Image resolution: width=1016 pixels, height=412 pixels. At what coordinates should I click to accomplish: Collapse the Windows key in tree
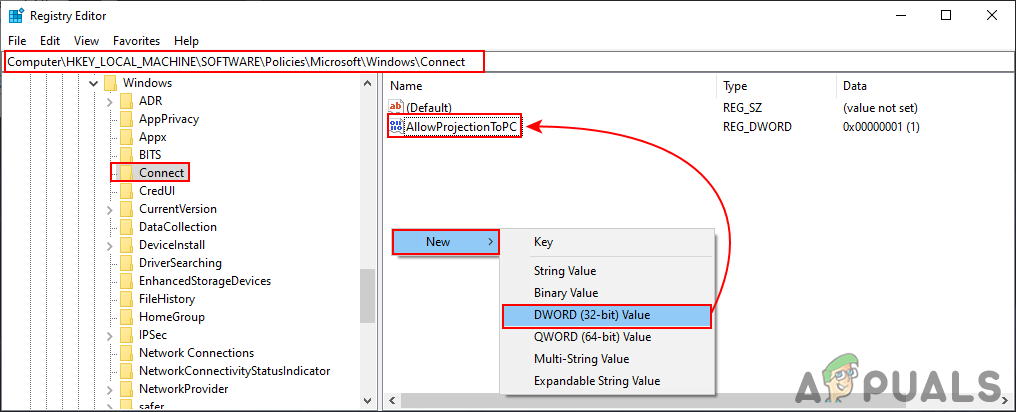[x=93, y=83]
